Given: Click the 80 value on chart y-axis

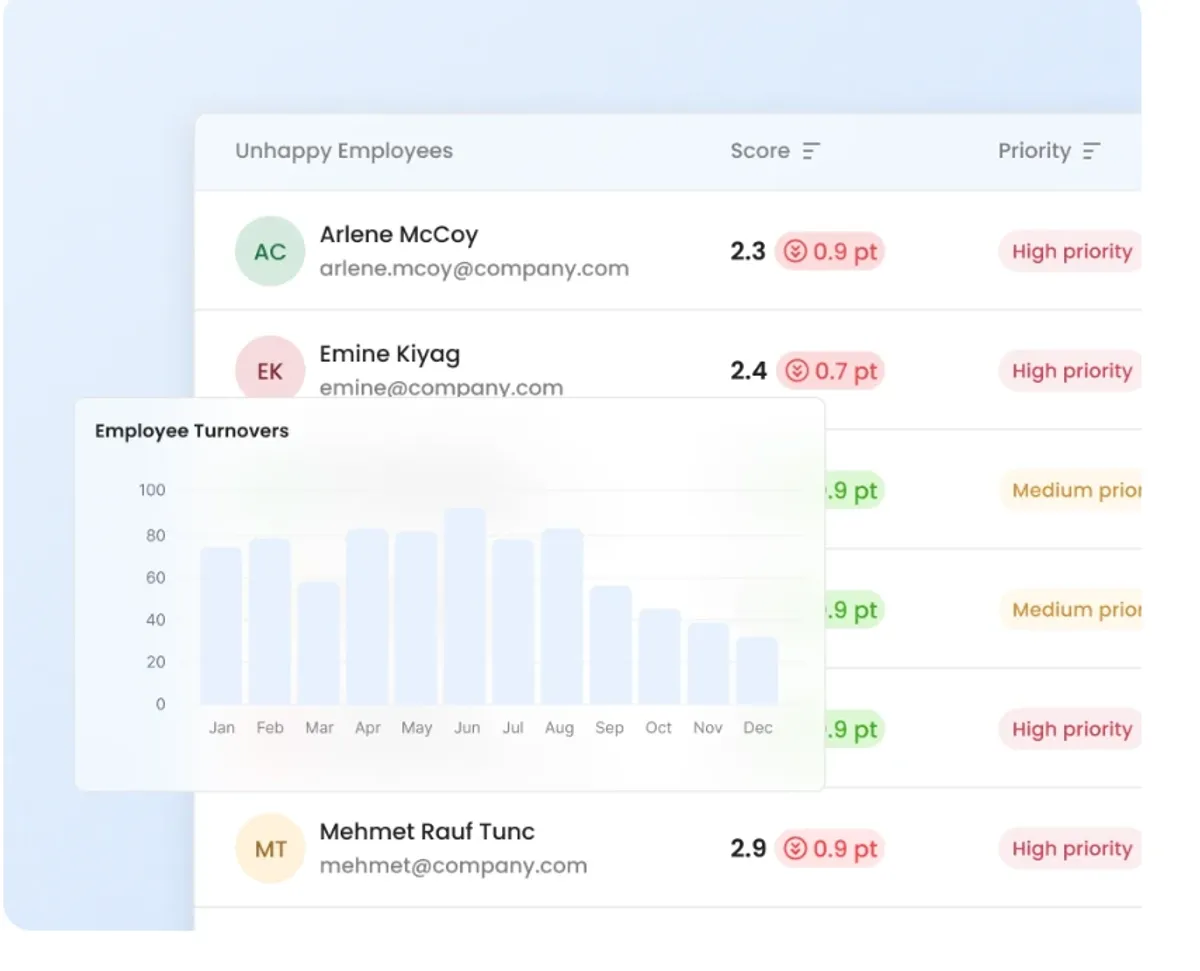Looking at the screenshot, I should tap(155, 536).
